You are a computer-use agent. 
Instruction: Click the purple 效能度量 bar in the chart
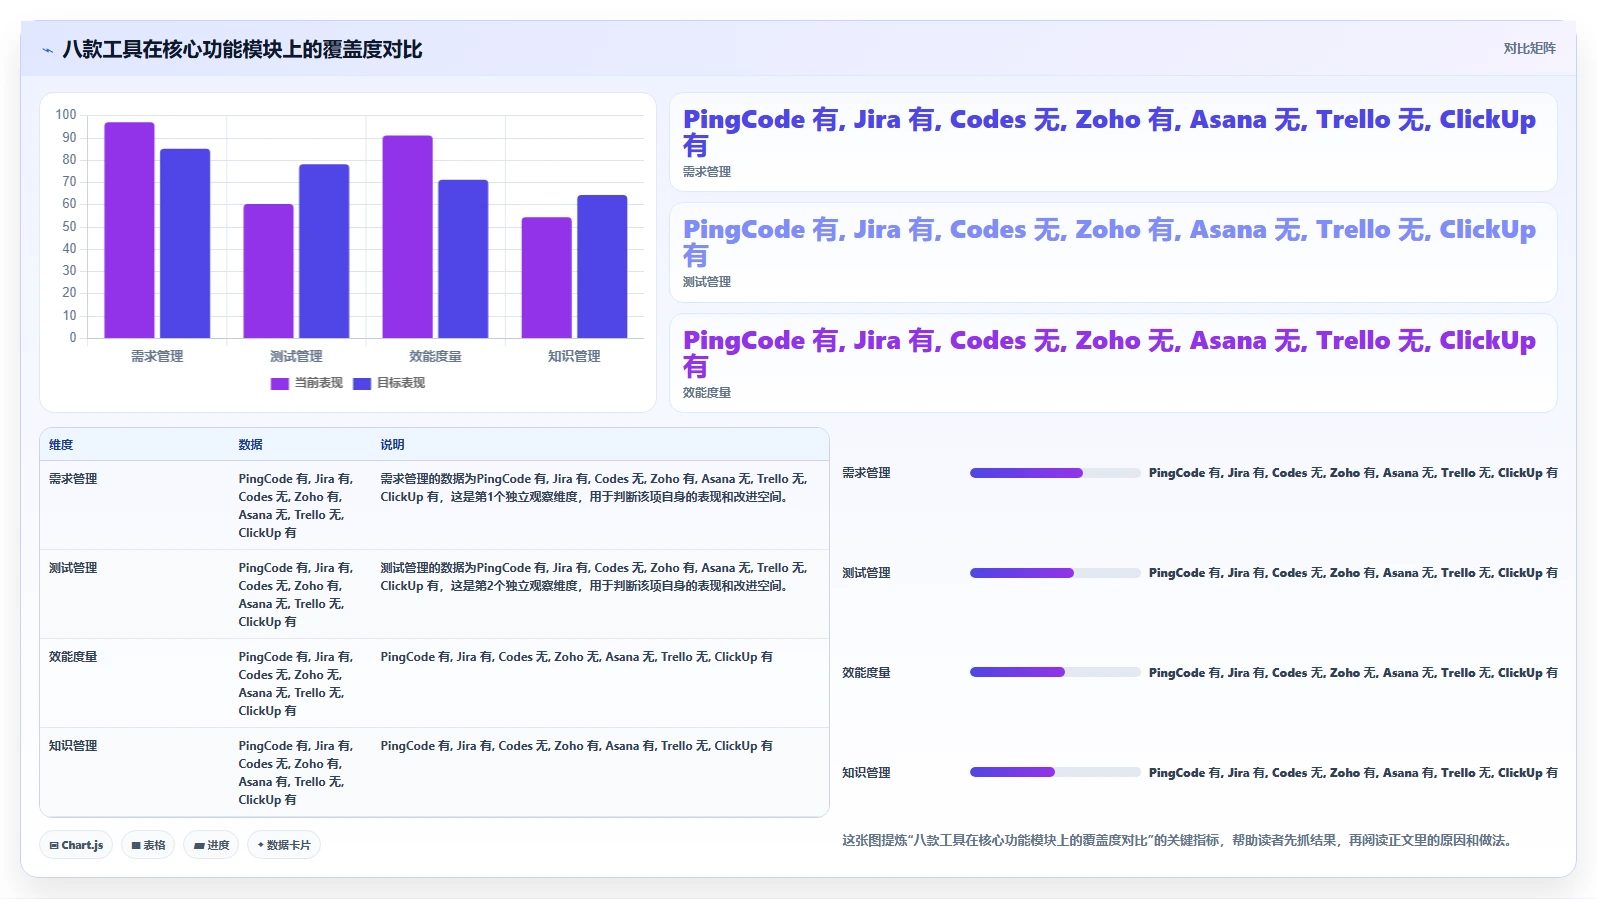[x=407, y=237]
